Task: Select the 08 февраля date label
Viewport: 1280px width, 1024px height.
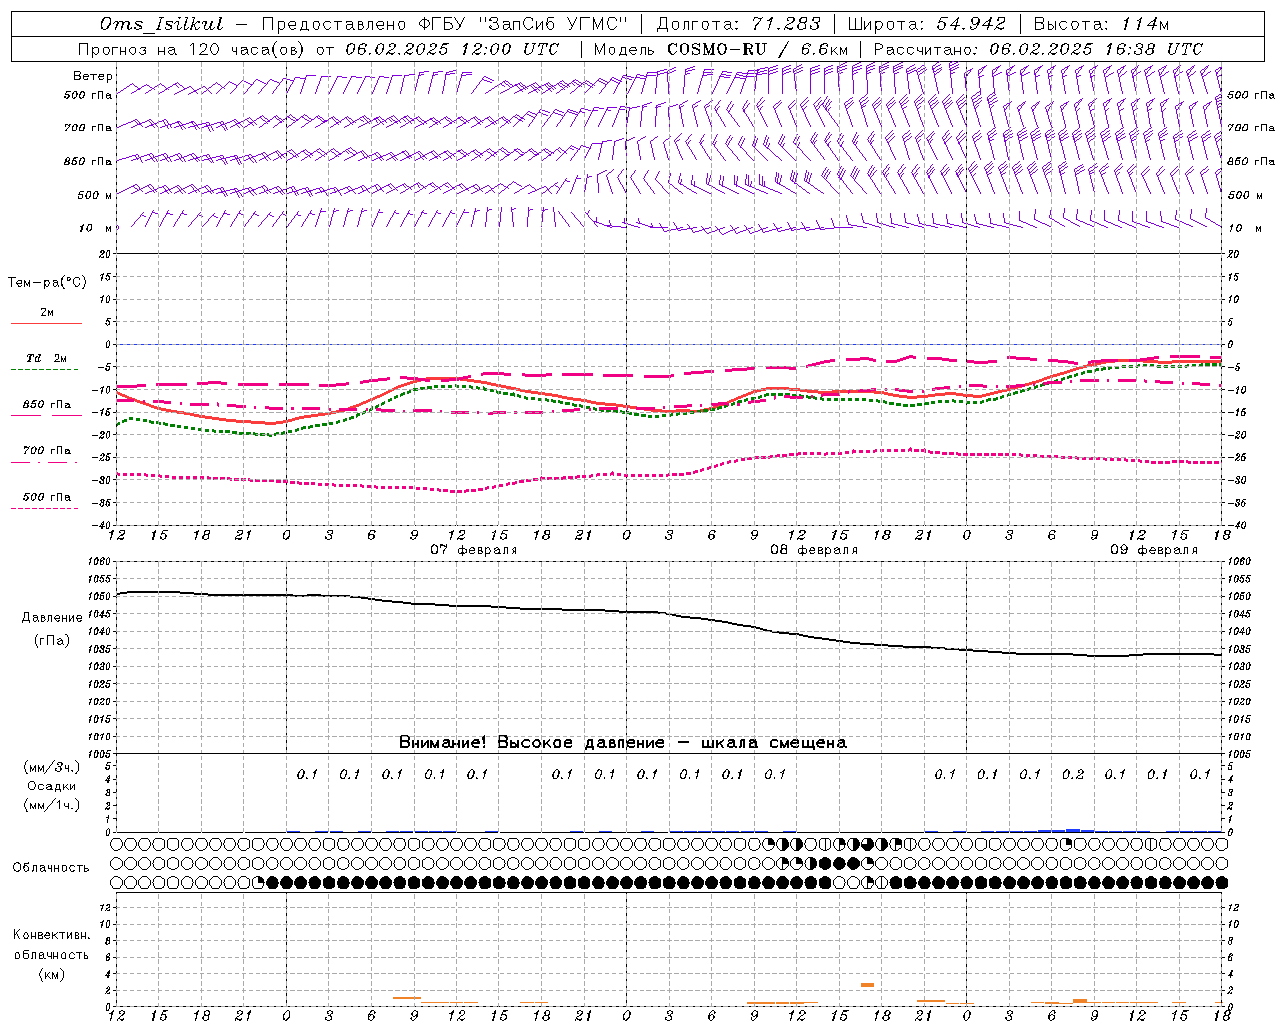Action: click(x=814, y=550)
